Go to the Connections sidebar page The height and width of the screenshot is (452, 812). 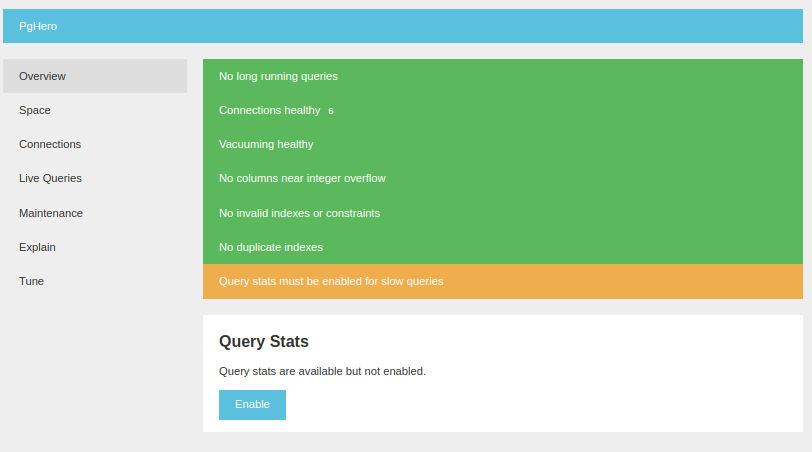(50, 144)
